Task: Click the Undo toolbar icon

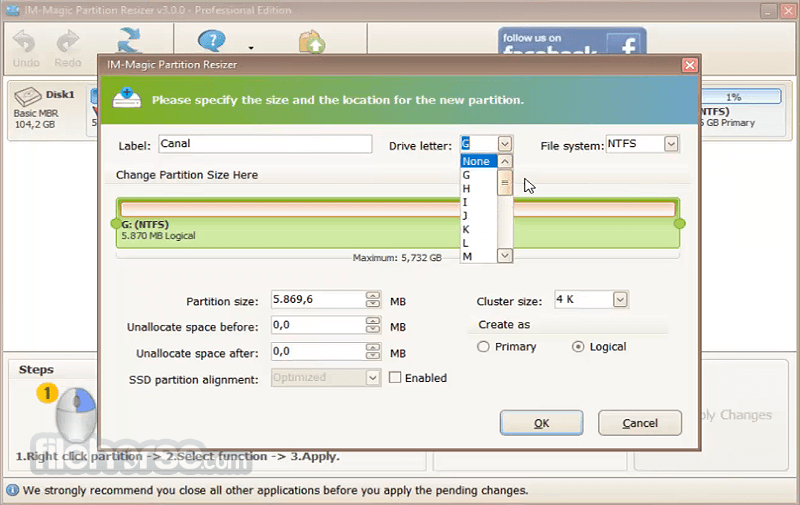Action: coord(24,43)
